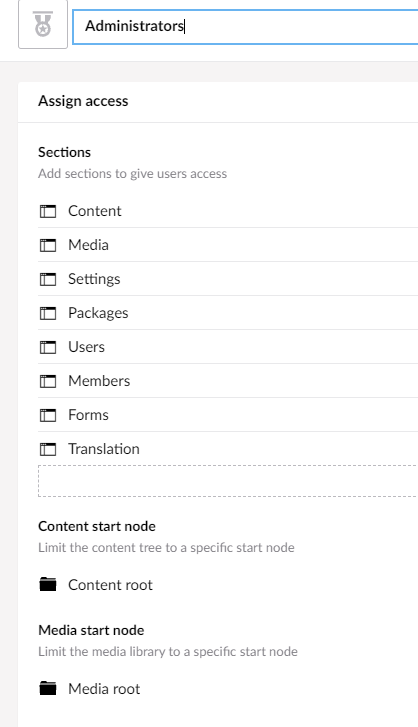The image size is (418, 727).
Task: Click the Content root folder icon
Action: 48,585
